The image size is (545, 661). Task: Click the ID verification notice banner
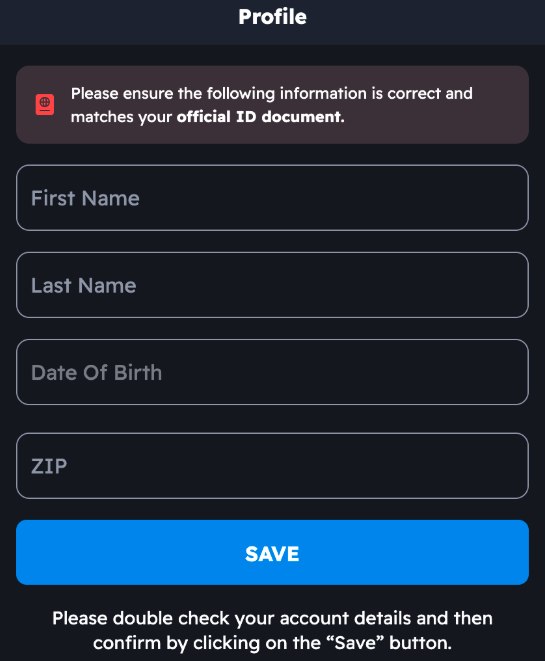point(272,105)
